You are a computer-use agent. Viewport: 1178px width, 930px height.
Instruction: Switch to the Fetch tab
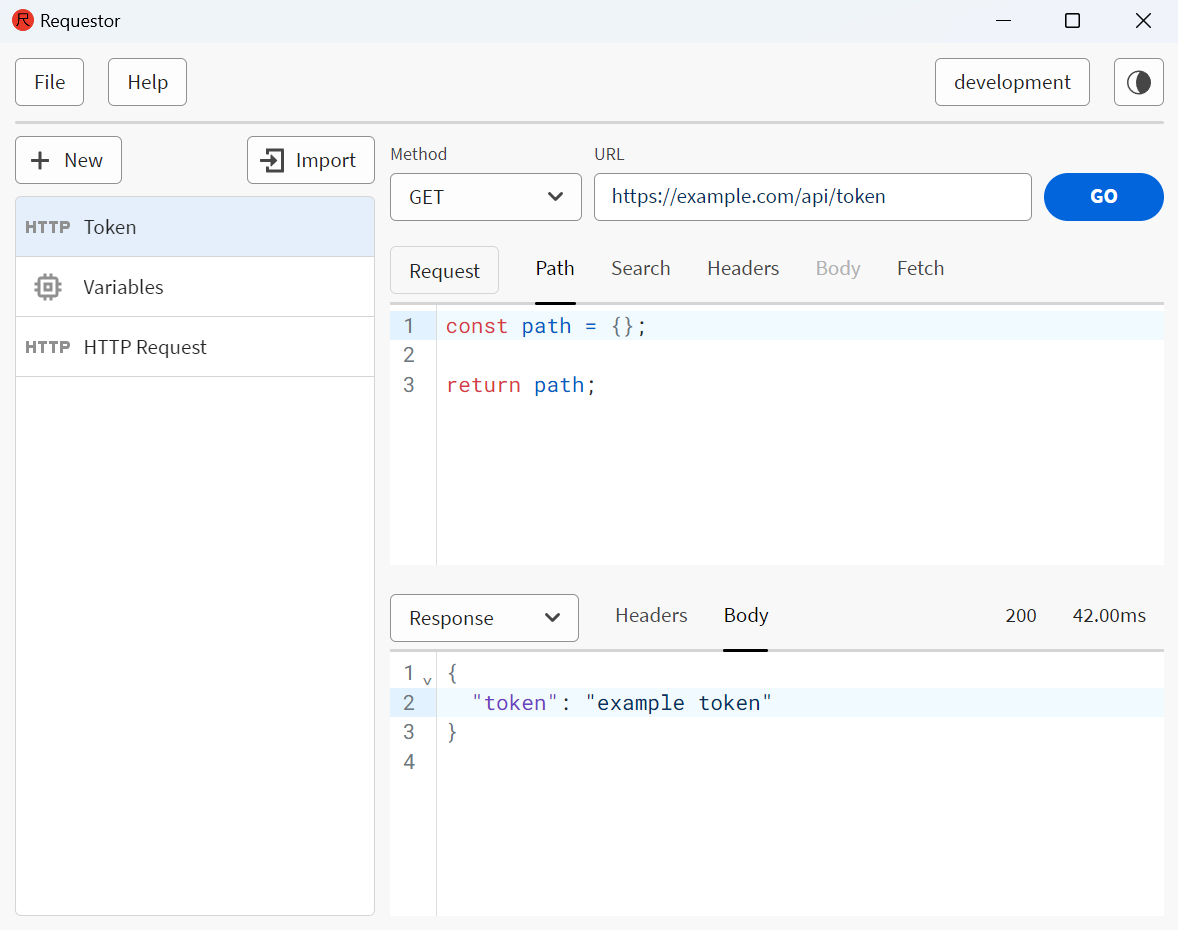919,268
